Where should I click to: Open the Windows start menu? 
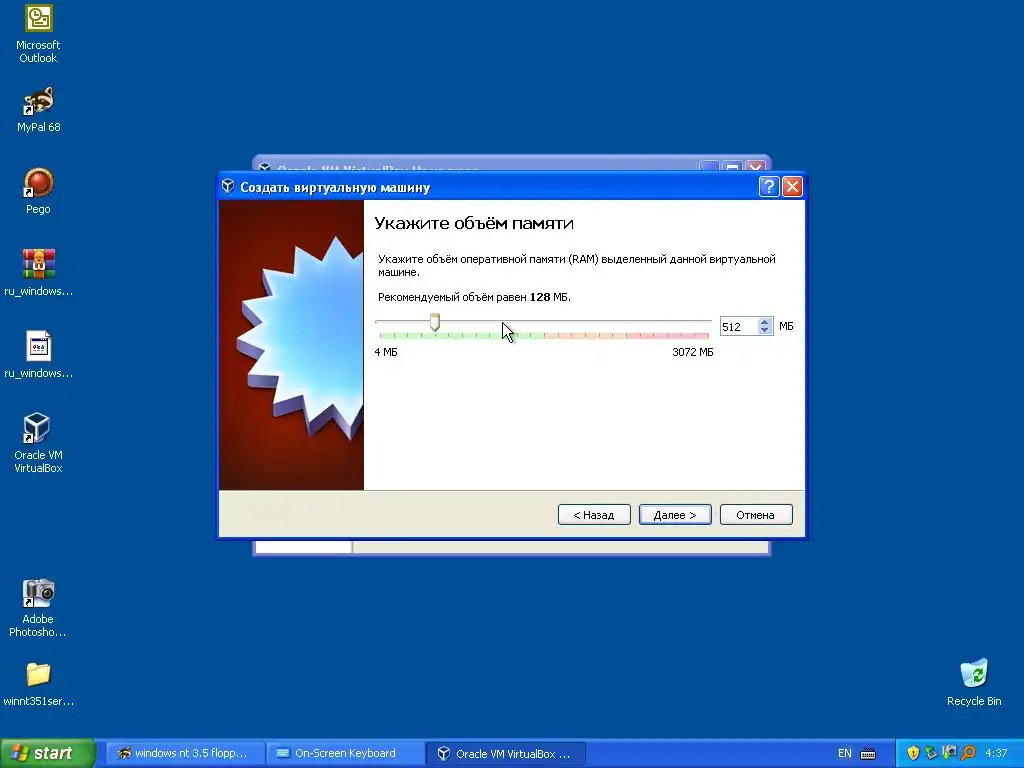click(x=48, y=753)
